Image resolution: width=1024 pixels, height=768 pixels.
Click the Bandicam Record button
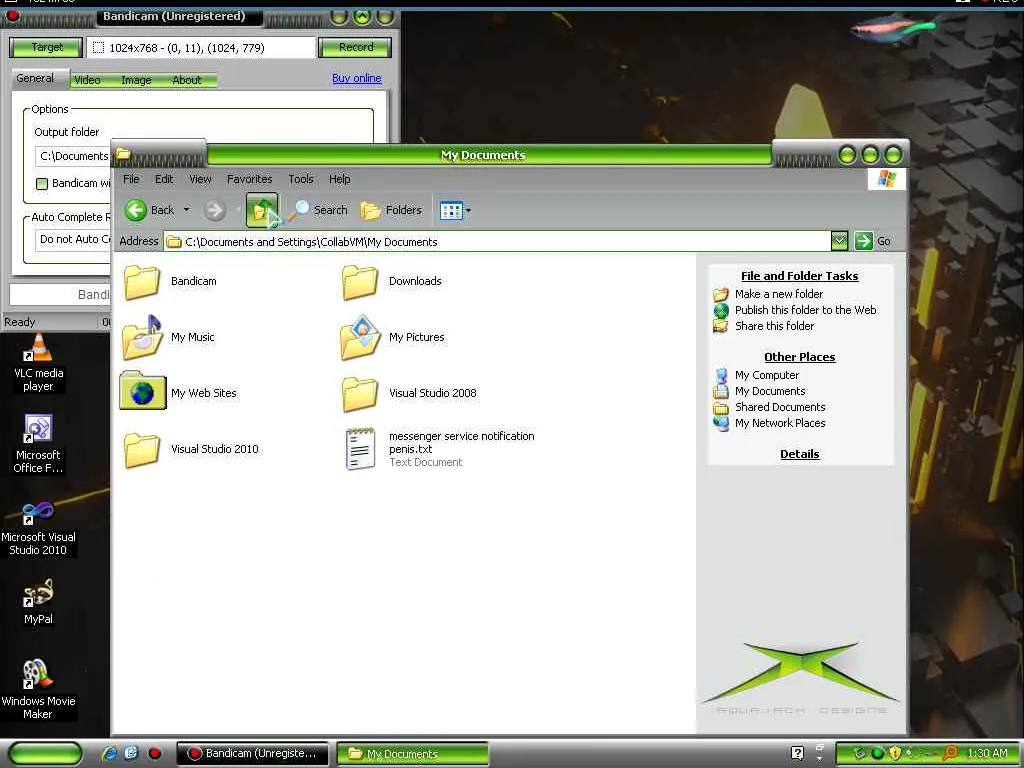(x=355, y=47)
